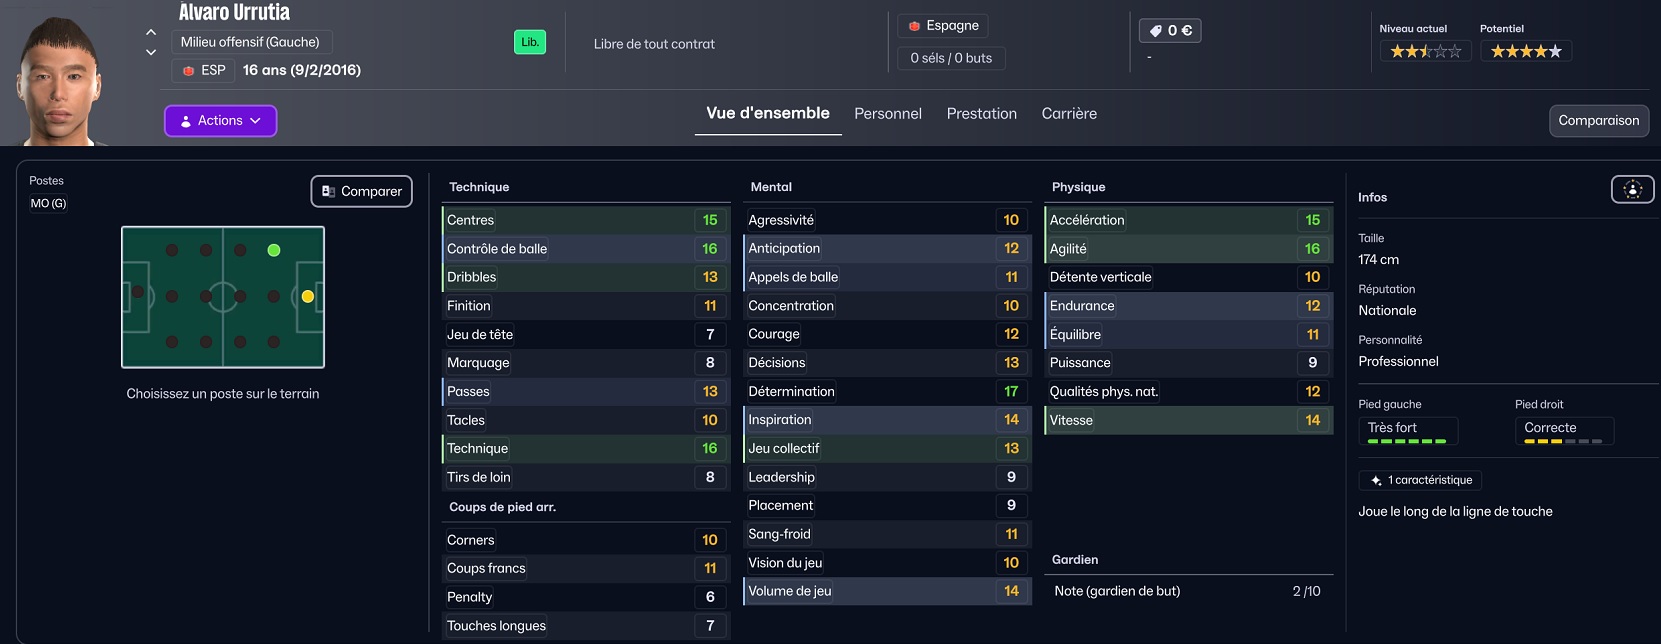The width and height of the screenshot is (1661, 644).
Task: Click the Infos panel player-view icon
Action: click(1632, 189)
